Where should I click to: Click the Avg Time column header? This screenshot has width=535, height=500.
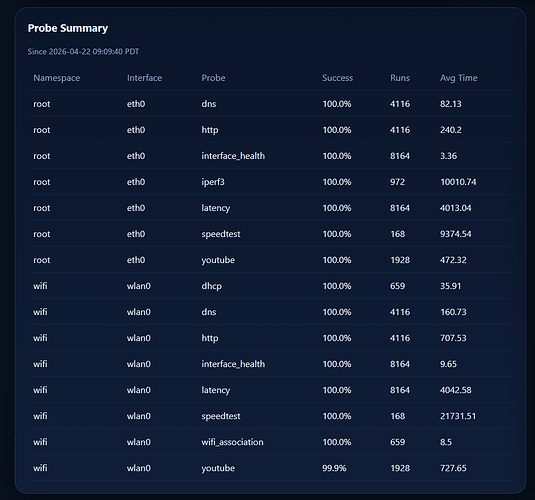(x=459, y=78)
